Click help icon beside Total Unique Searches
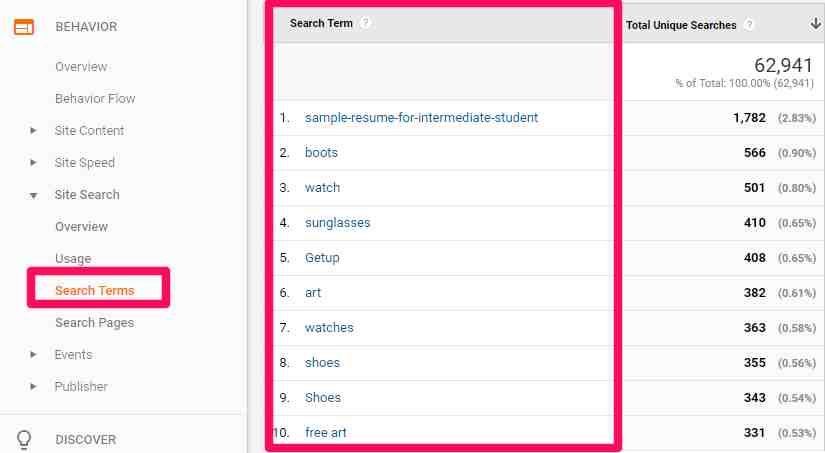Screen dimensions: 825x453 pos(750,25)
